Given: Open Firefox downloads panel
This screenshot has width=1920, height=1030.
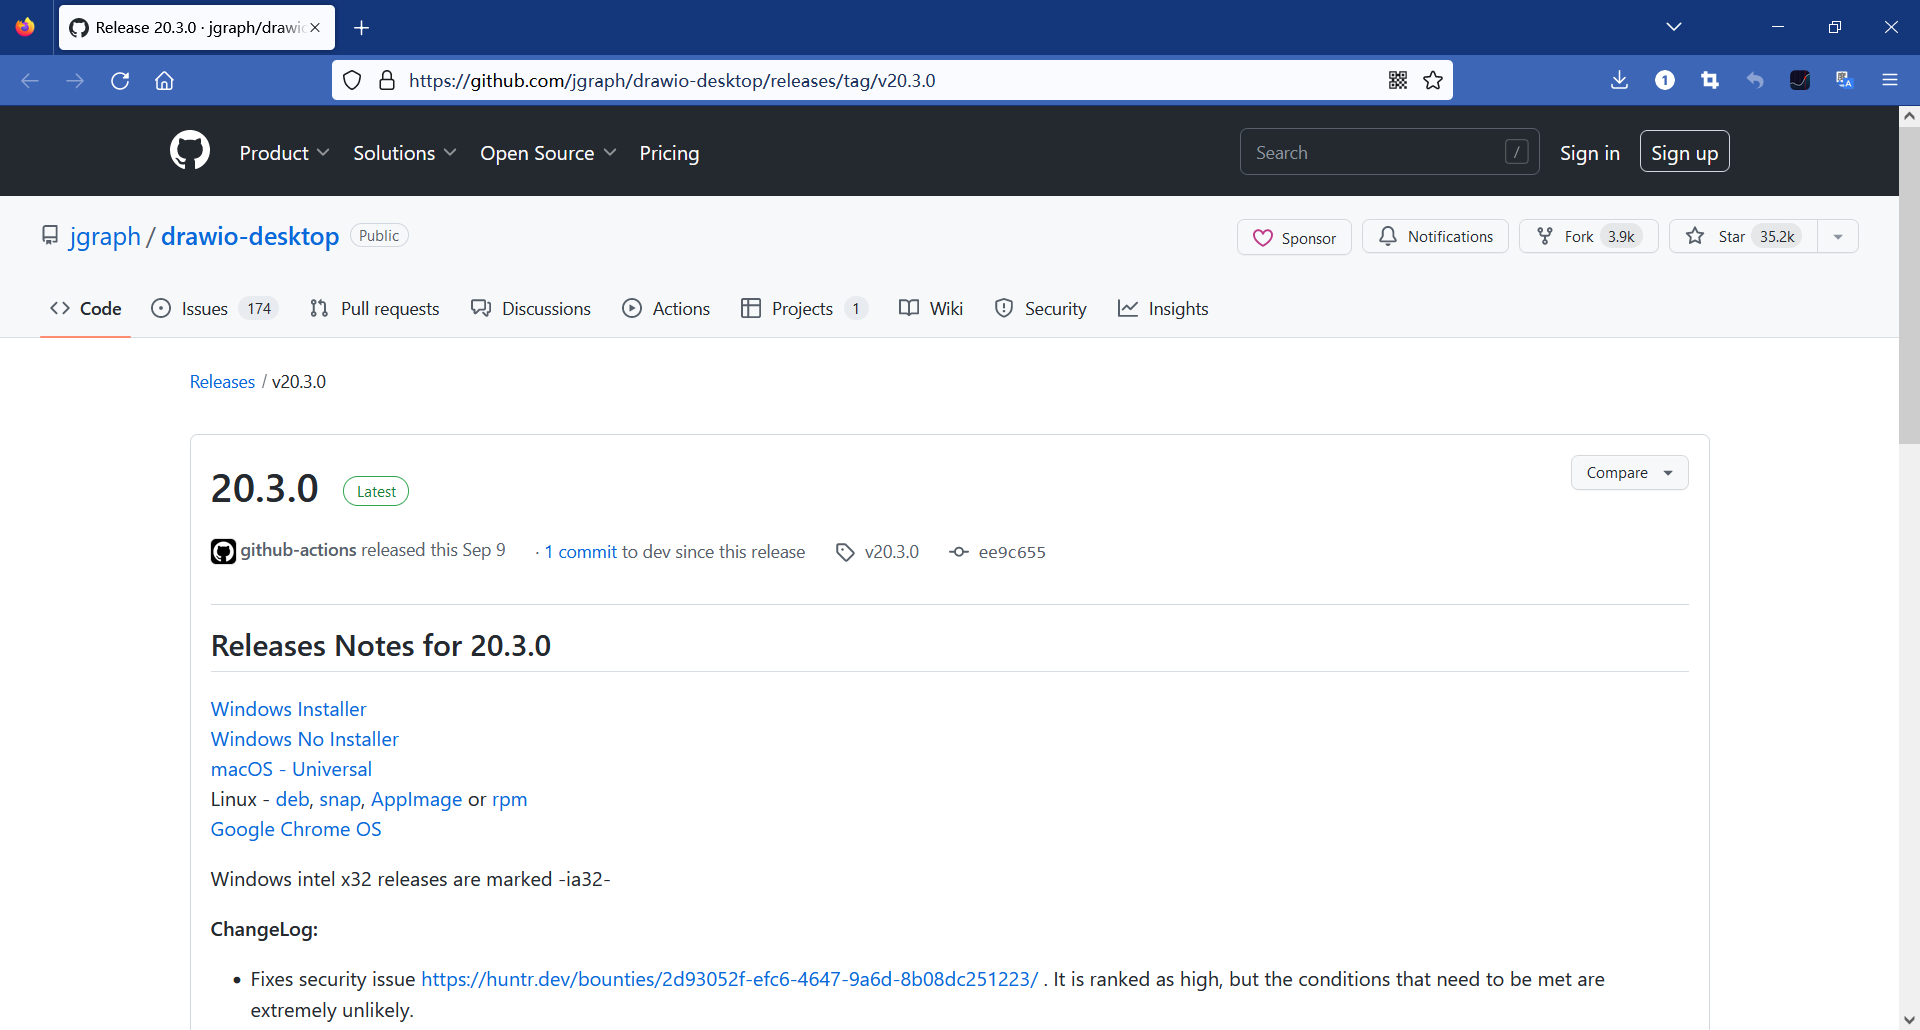Looking at the screenshot, I should click(x=1620, y=81).
